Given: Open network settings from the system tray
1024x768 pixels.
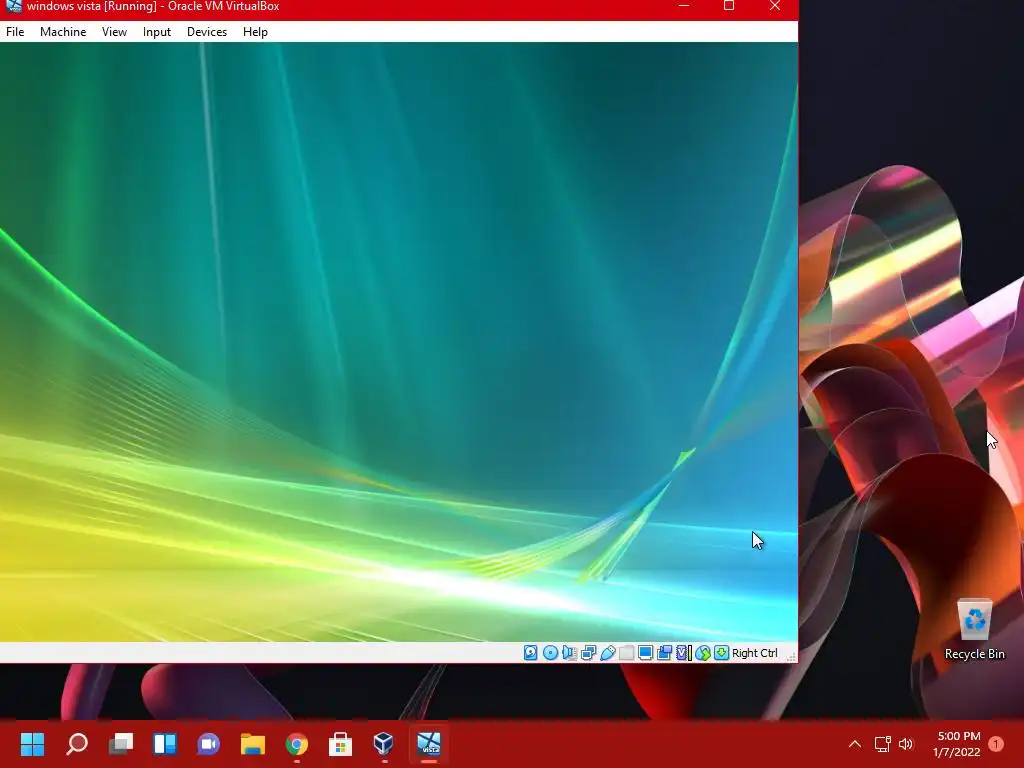Looking at the screenshot, I should [x=882, y=744].
